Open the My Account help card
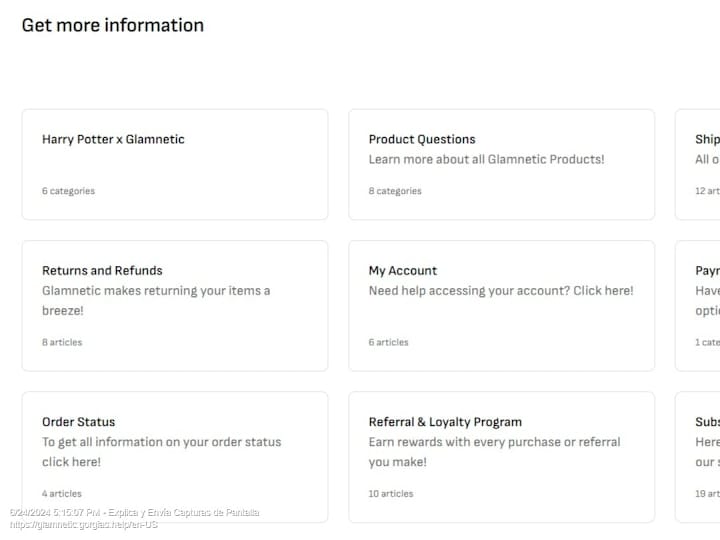 click(501, 306)
